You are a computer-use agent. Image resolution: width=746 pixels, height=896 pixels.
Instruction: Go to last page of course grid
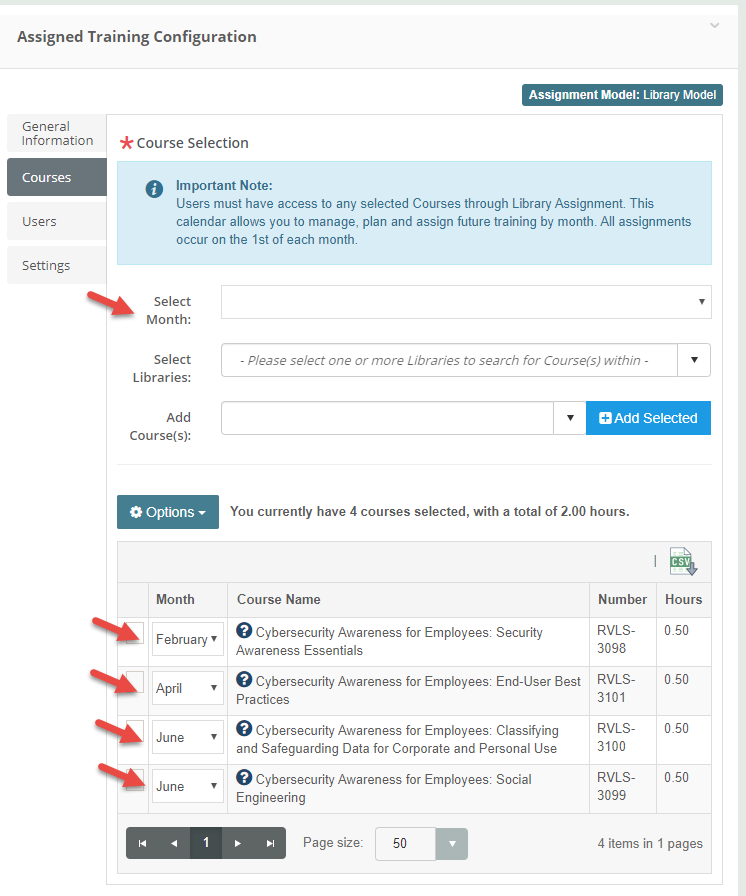(270, 843)
